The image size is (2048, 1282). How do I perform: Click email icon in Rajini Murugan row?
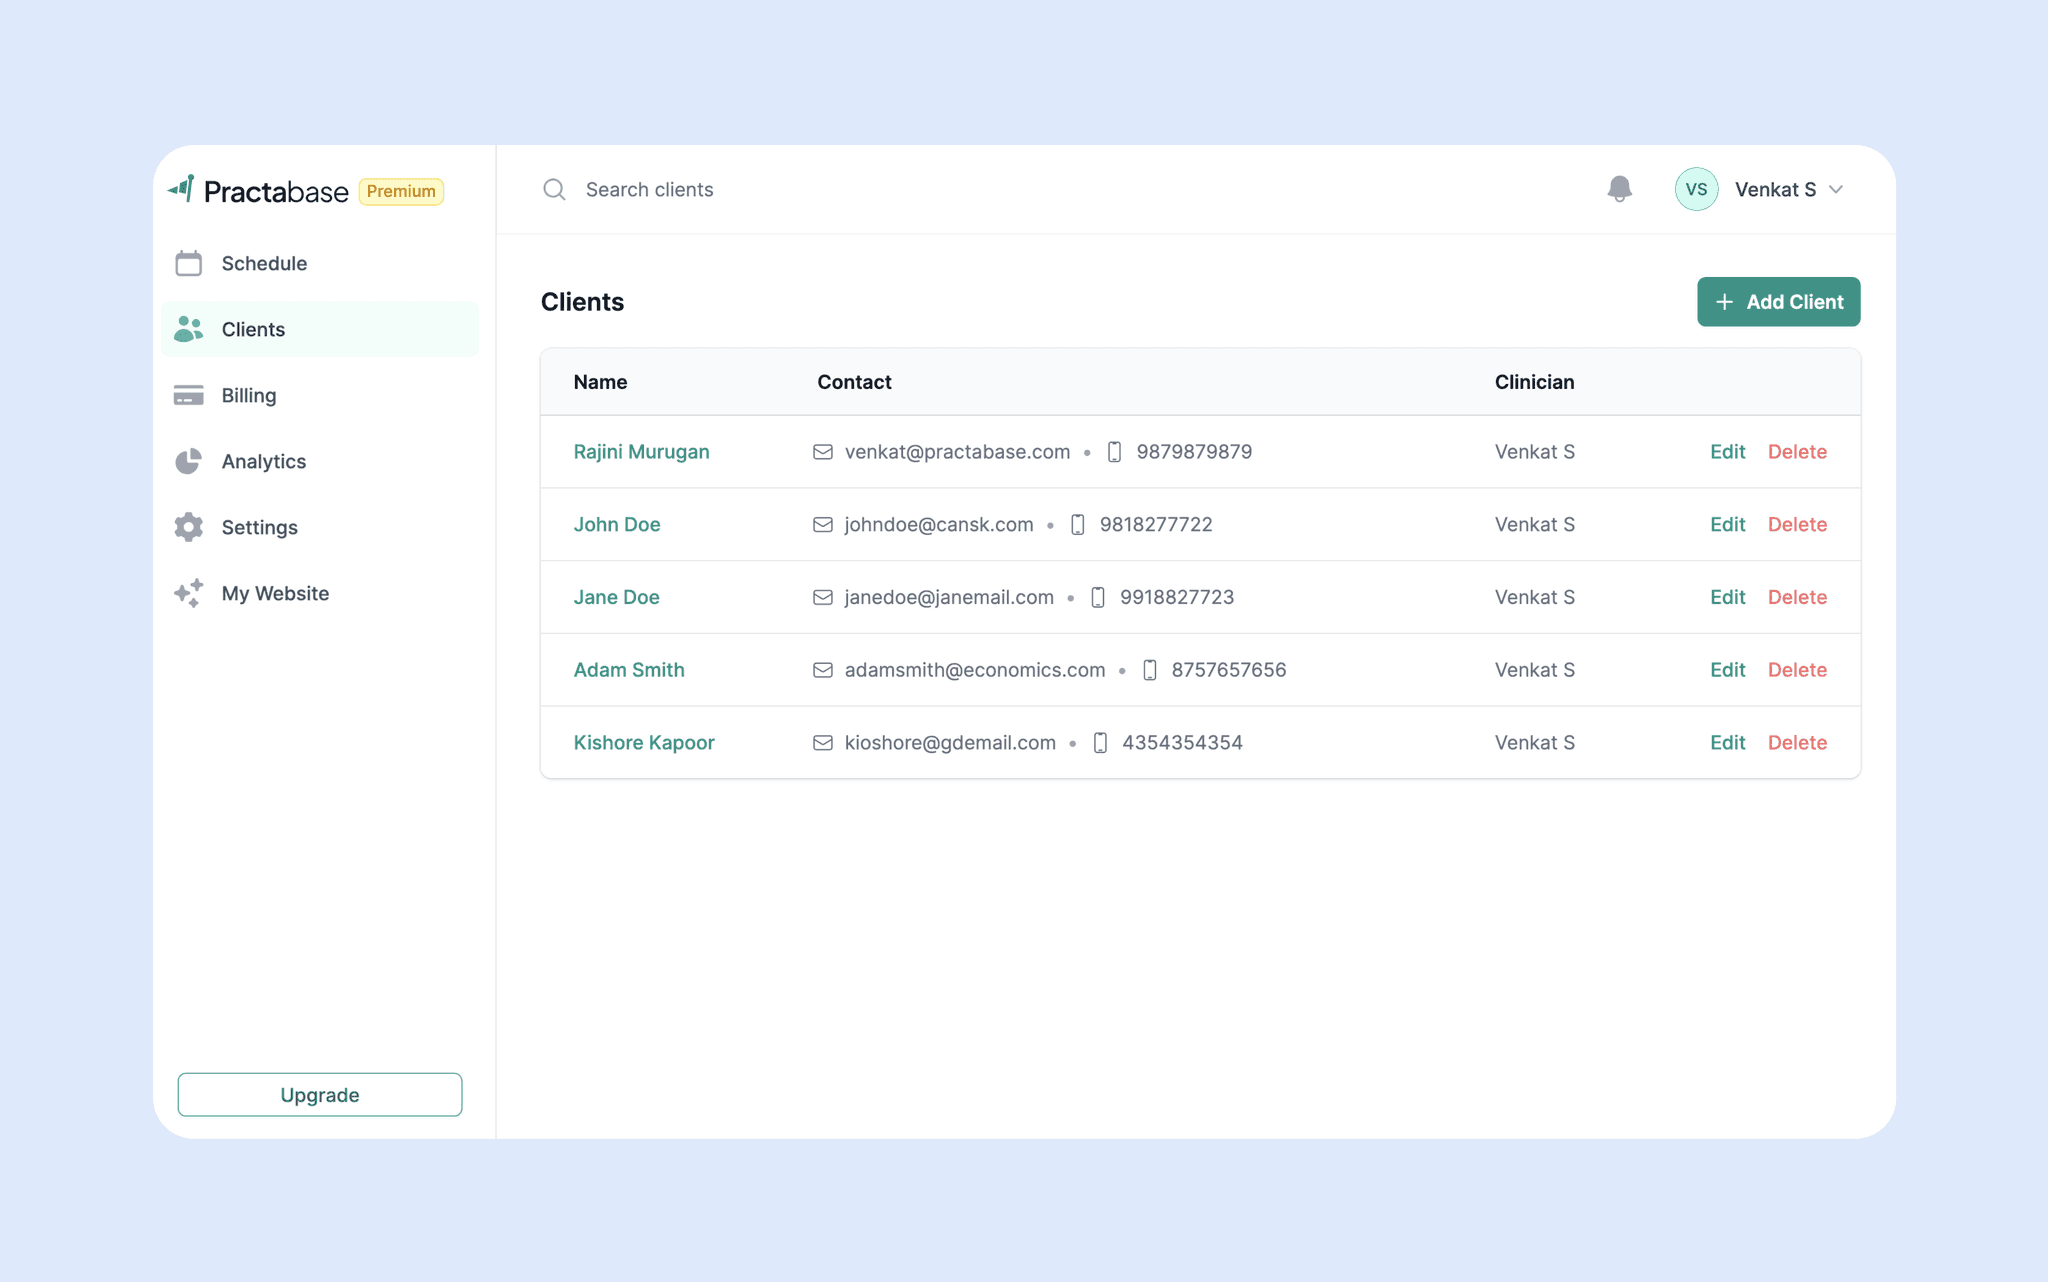pyautogui.click(x=822, y=452)
